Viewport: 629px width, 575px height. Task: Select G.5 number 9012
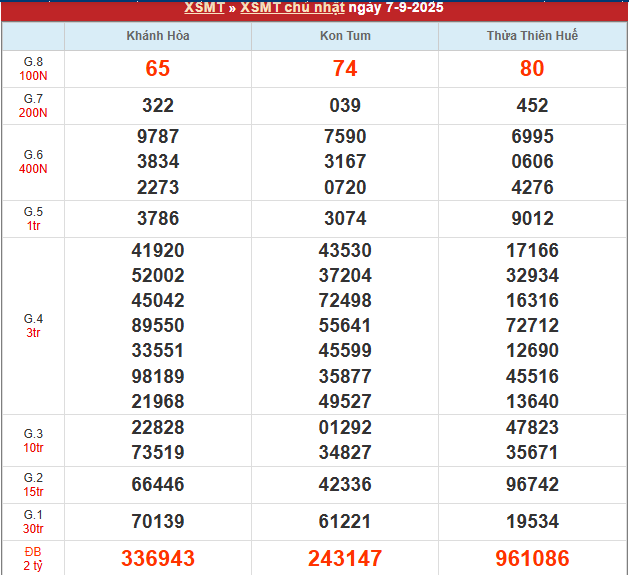click(x=532, y=219)
